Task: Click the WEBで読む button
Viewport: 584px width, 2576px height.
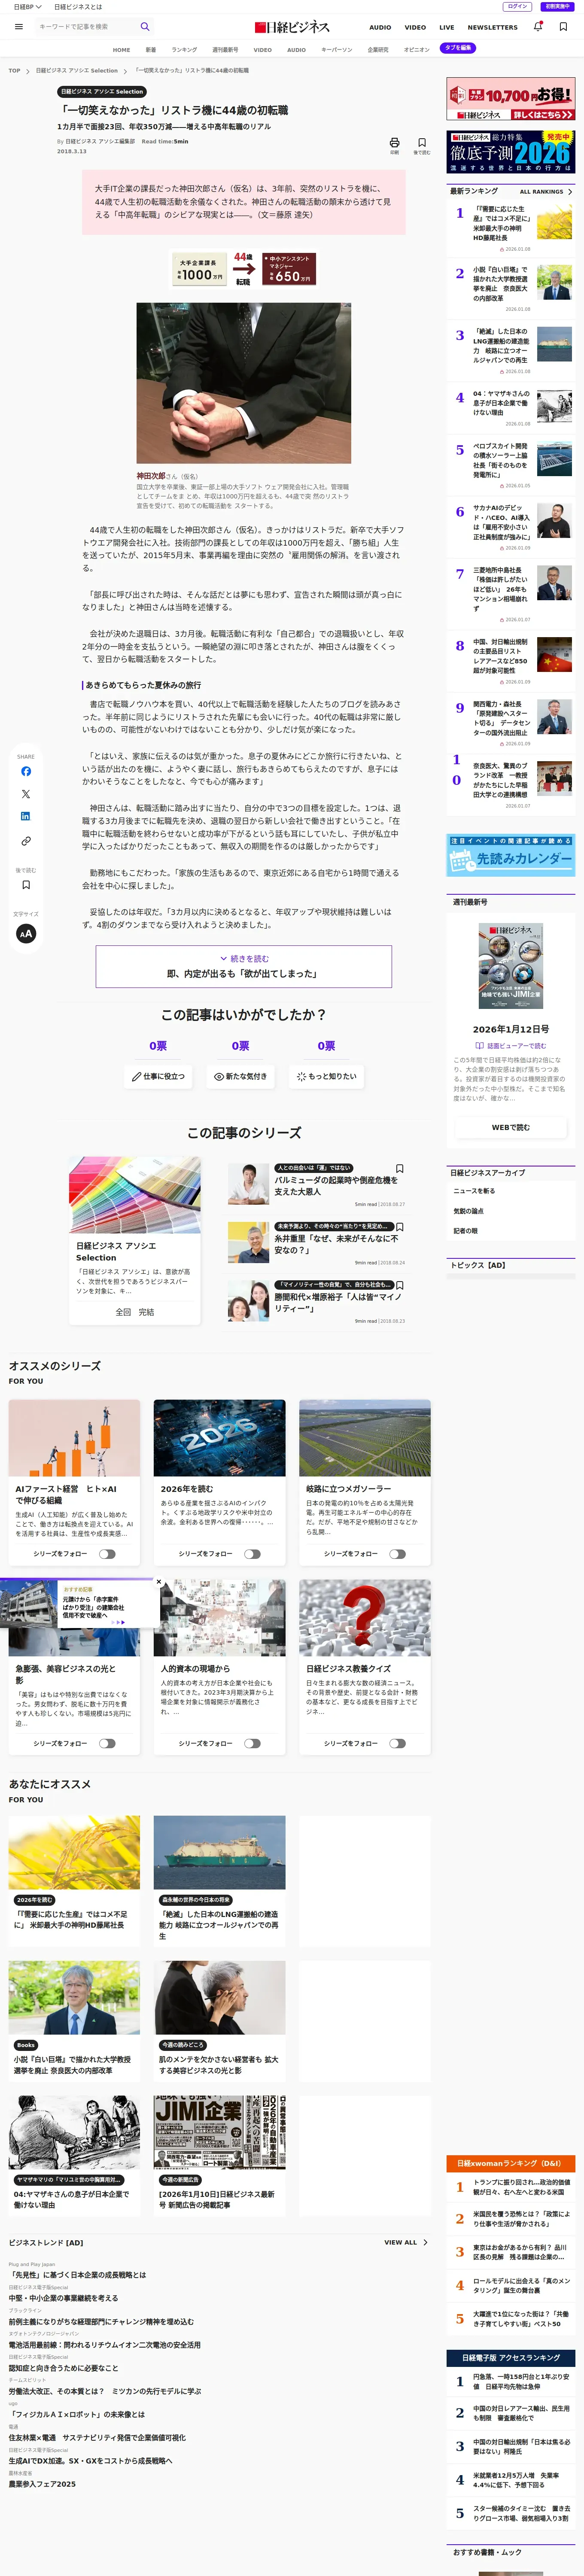Action: pos(511,1127)
